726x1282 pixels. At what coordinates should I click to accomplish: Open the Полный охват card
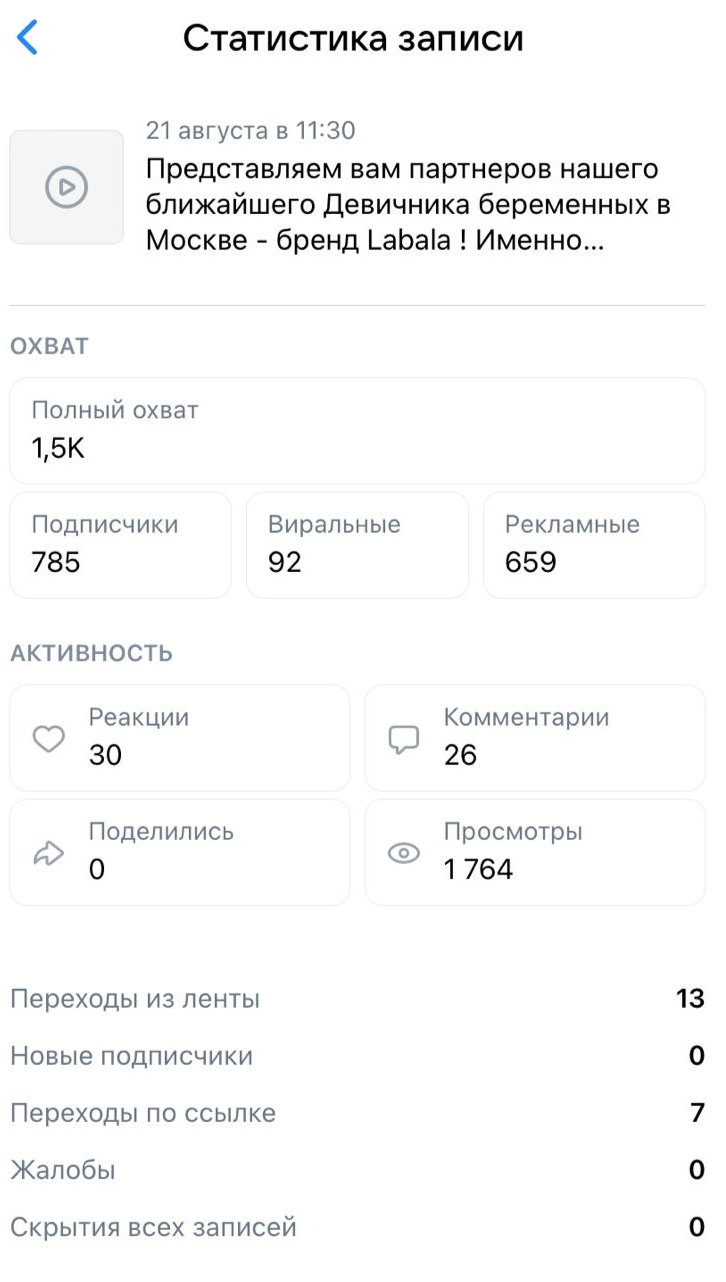(x=357, y=430)
